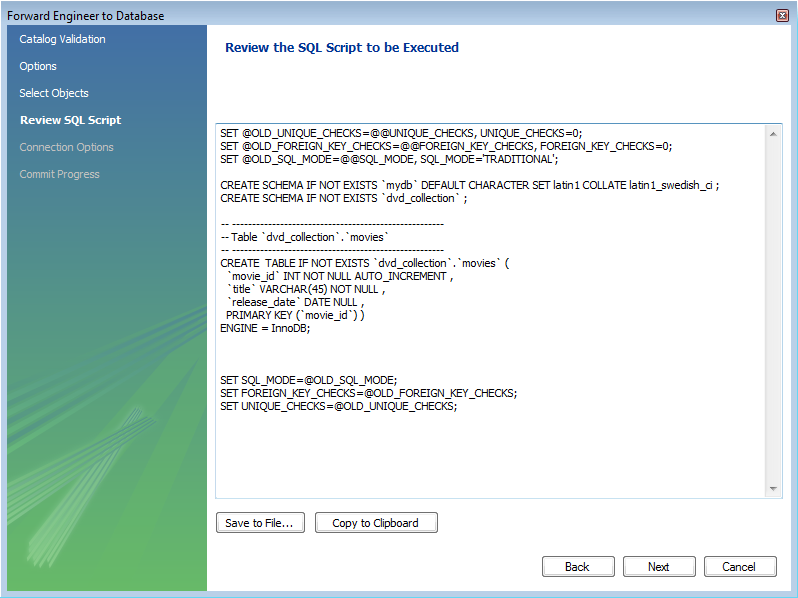Close the Forward Engineer dialog window
798x598 pixels.
point(781,16)
